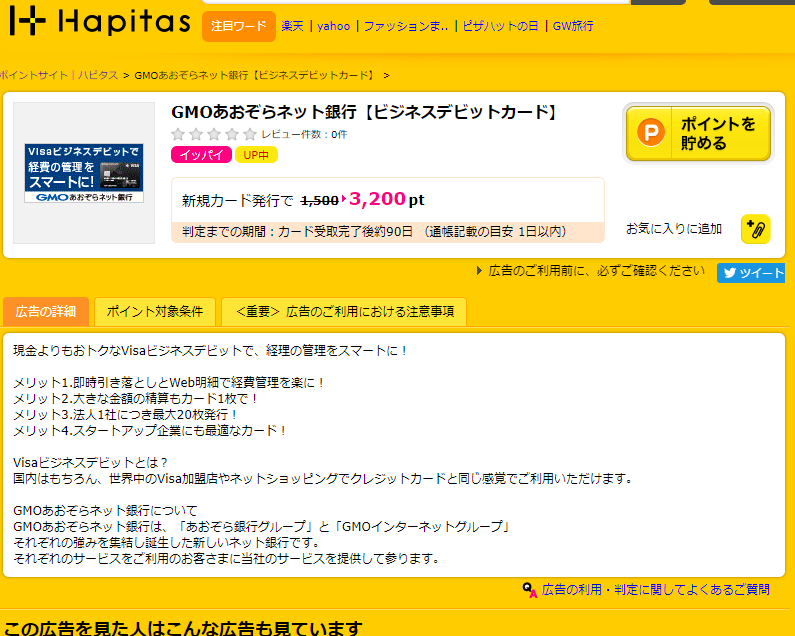Click the この広告を見た人はこんな広告も見ています heading
The image size is (795, 636).
[x=183, y=628]
